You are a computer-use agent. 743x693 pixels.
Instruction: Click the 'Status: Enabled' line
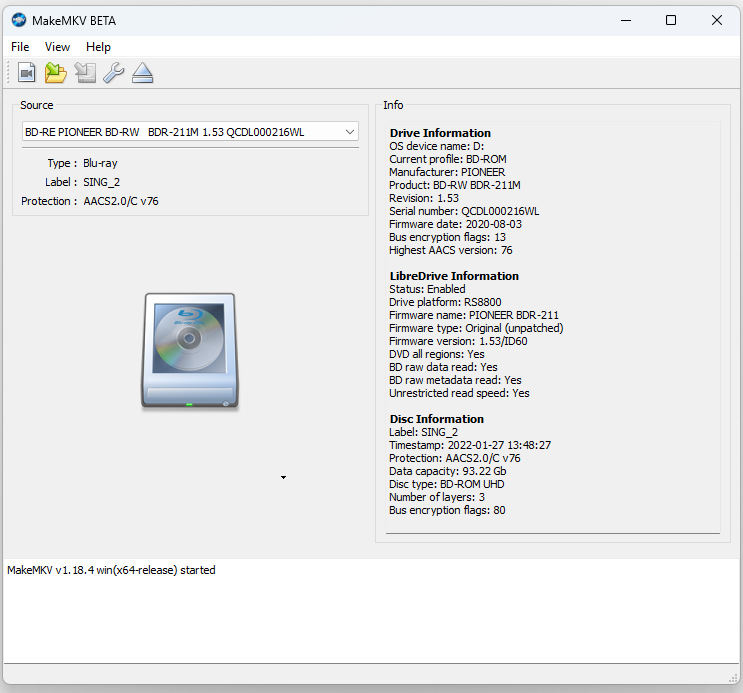(x=427, y=289)
